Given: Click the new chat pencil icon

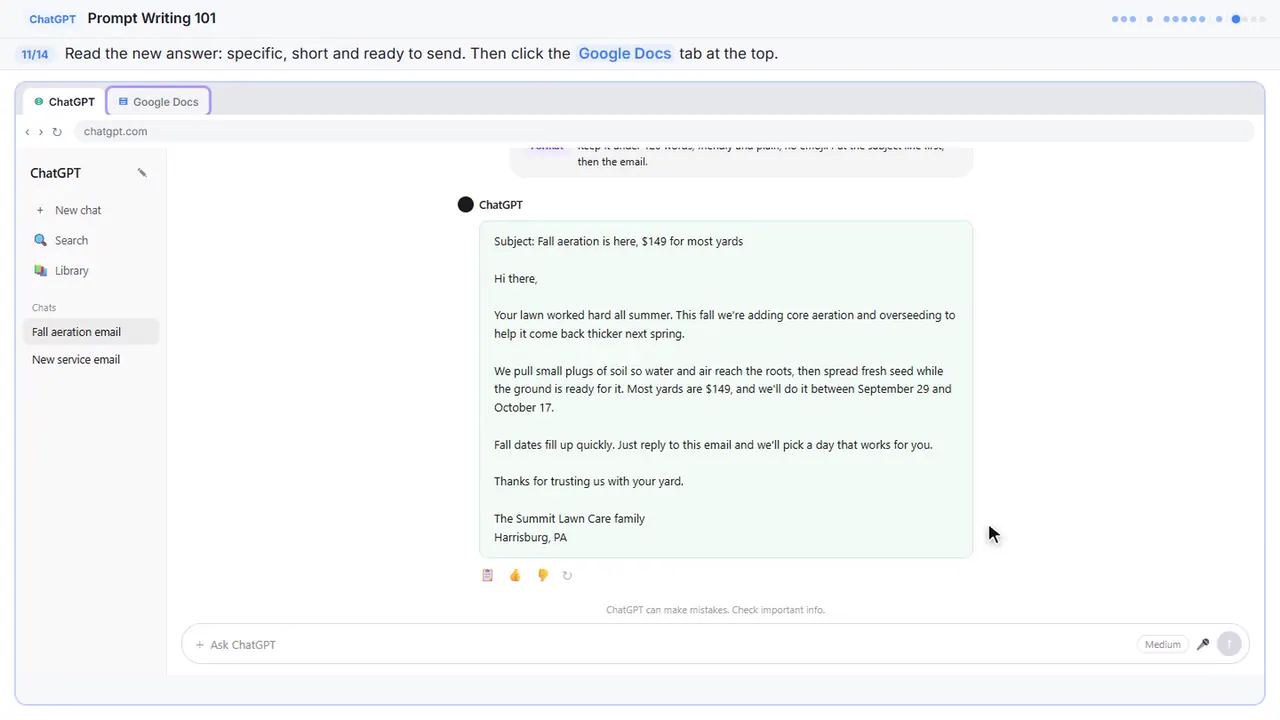Looking at the screenshot, I should click(x=142, y=173).
